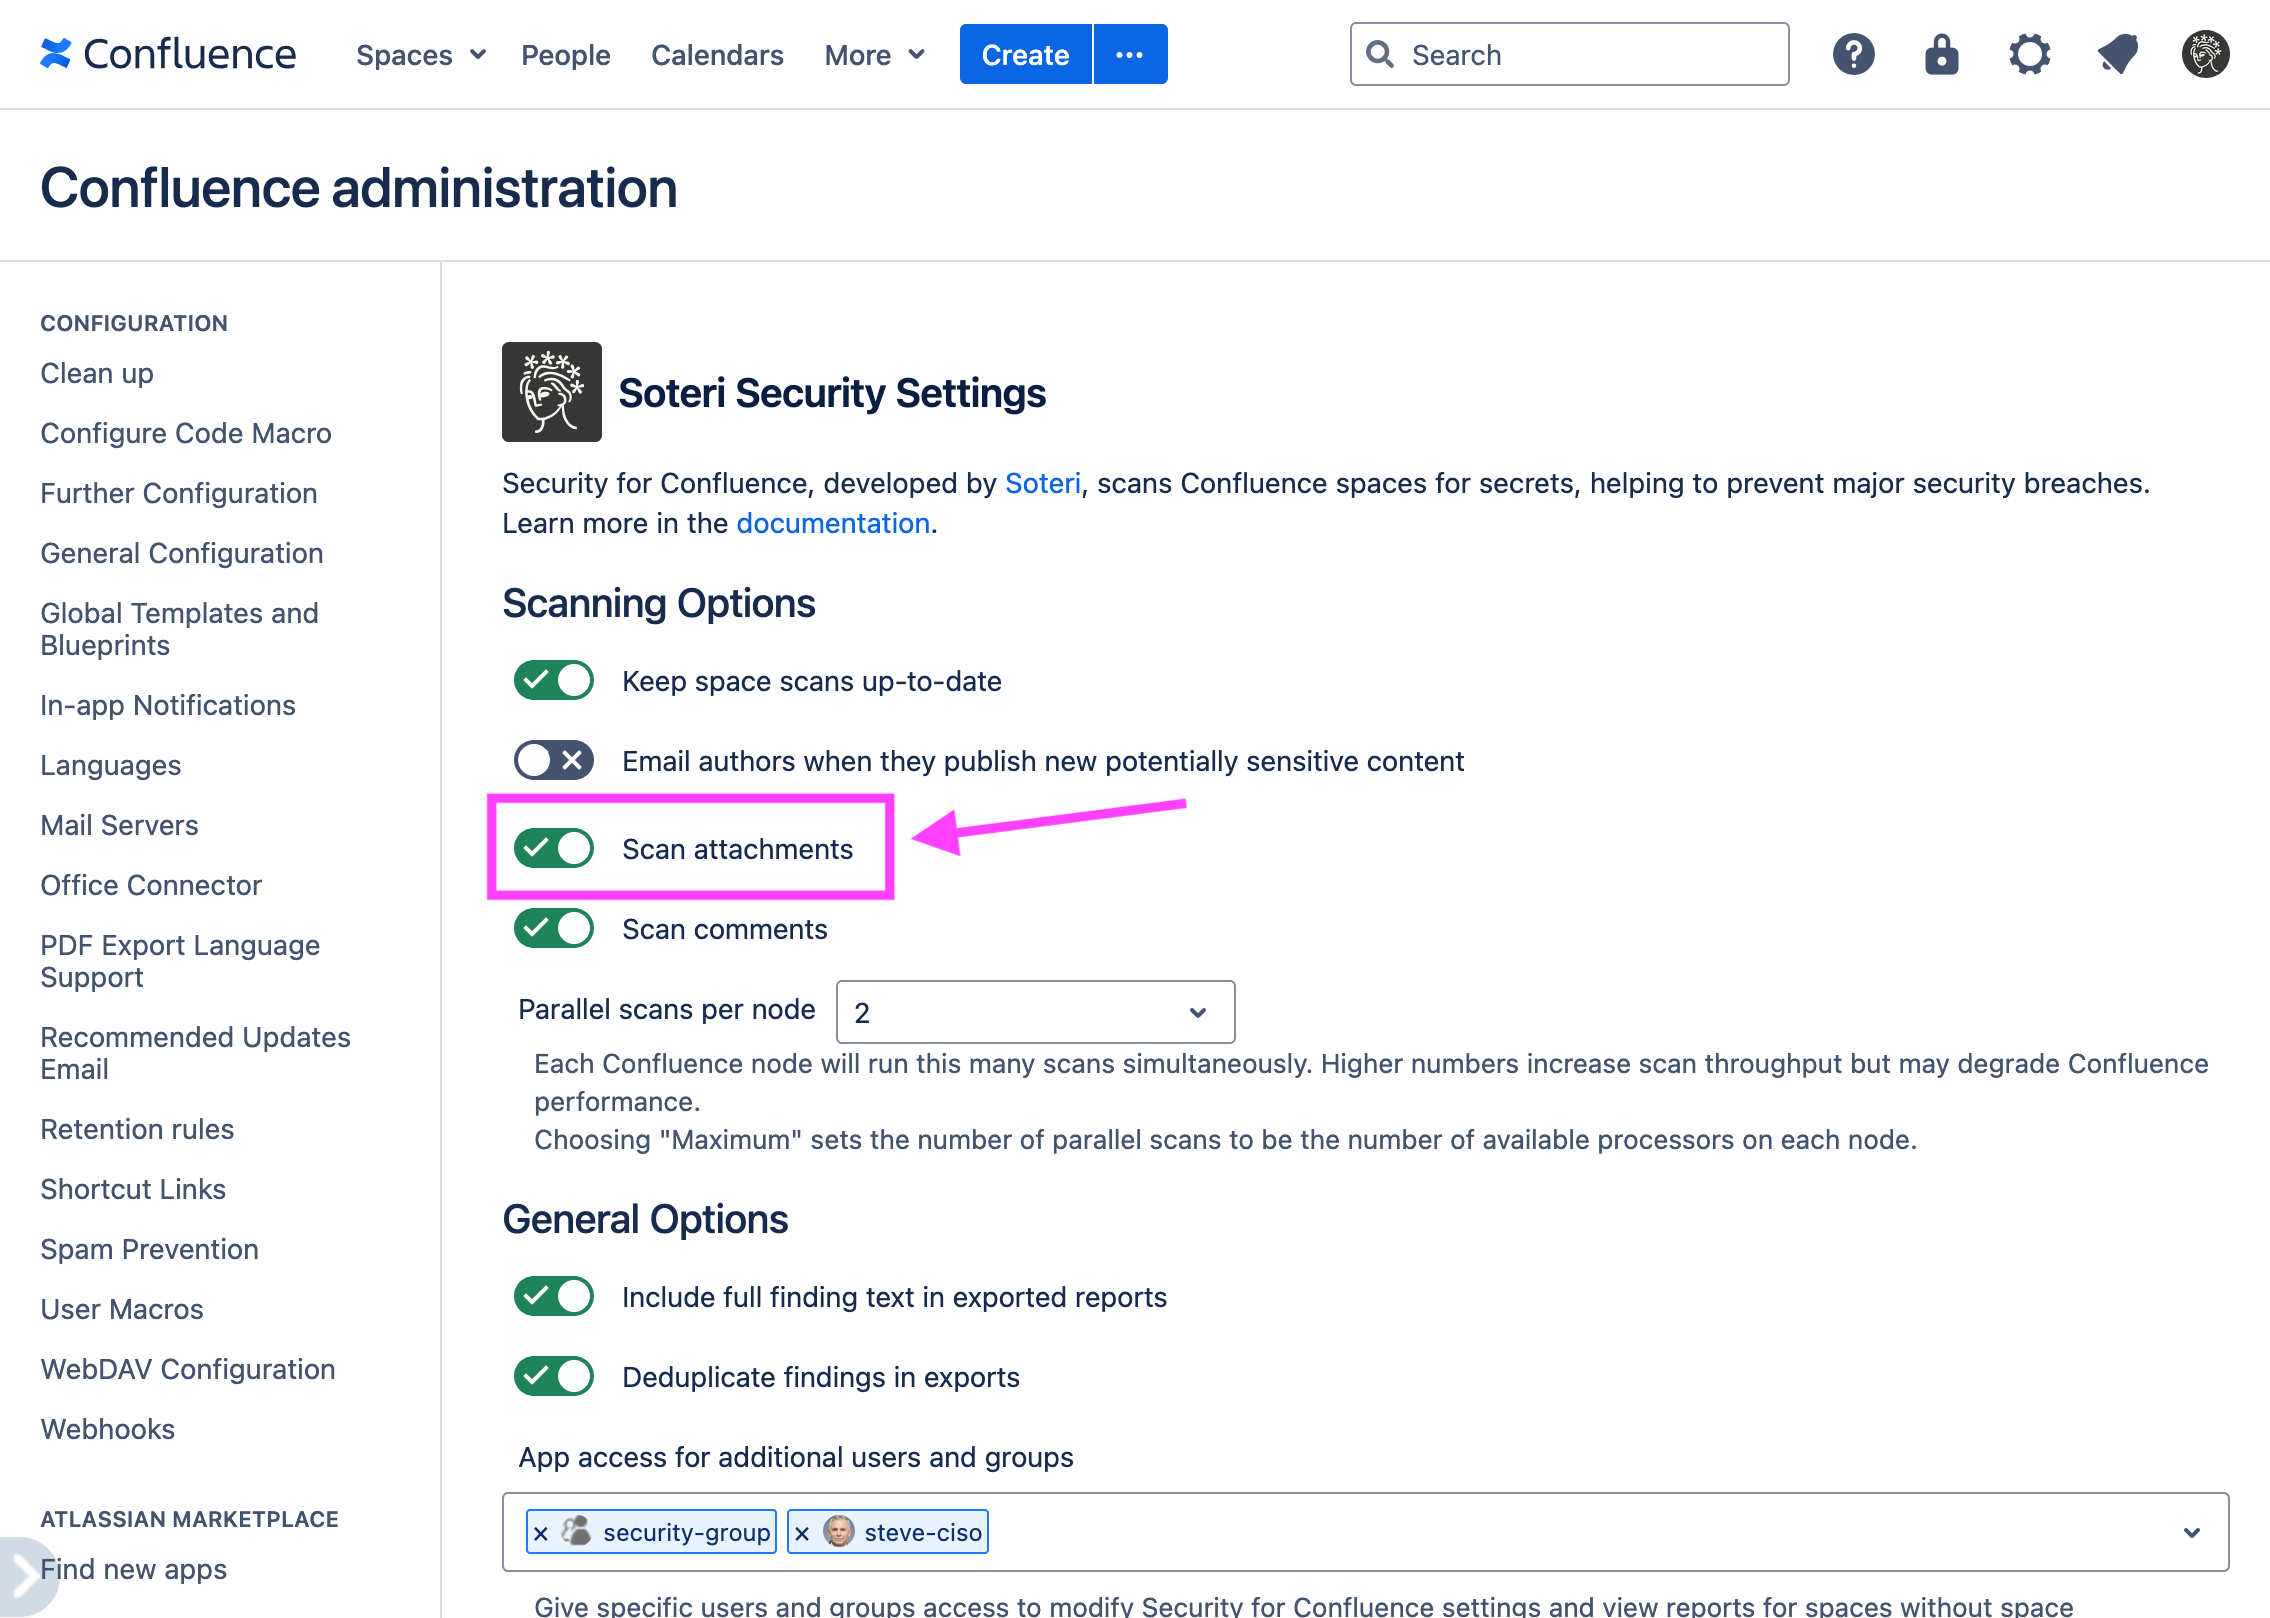The width and height of the screenshot is (2270, 1618).
Task: Click your profile avatar icon
Action: coord(2205,54)
